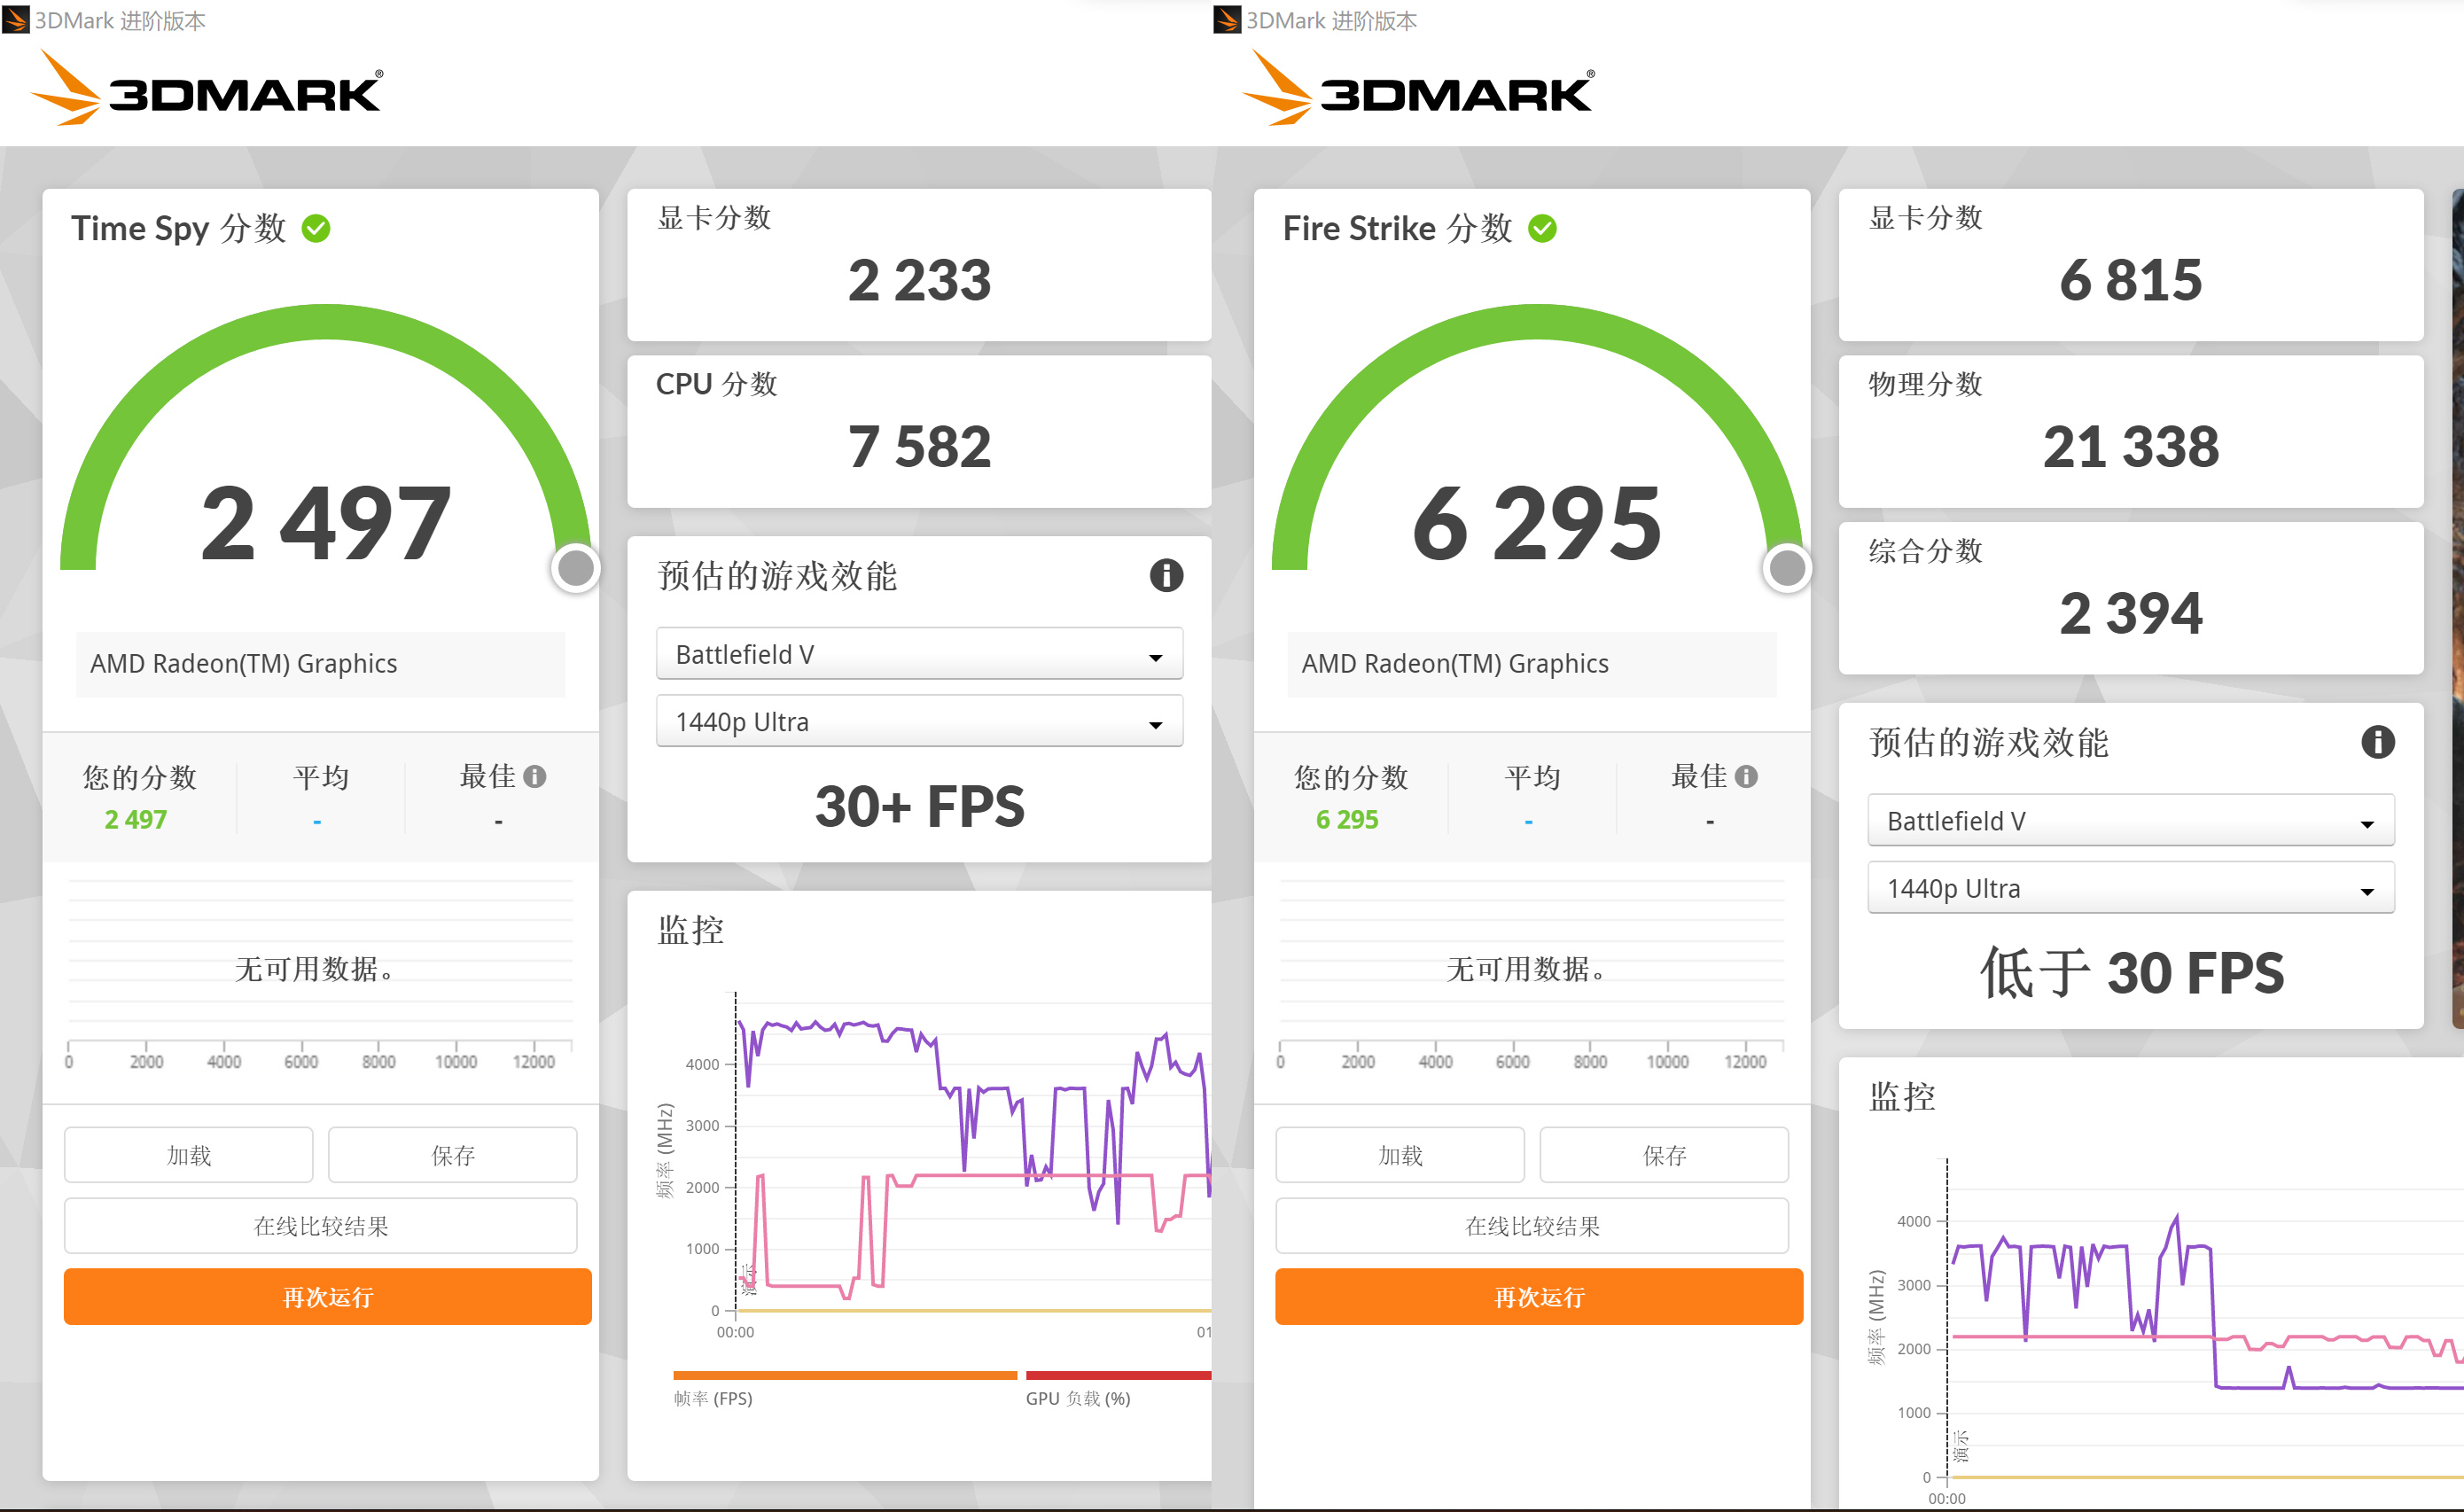This screenshot has width=2464, height=1512.
Task: Click 显卡分数 value 6 815
Action: coord(2131,280)
